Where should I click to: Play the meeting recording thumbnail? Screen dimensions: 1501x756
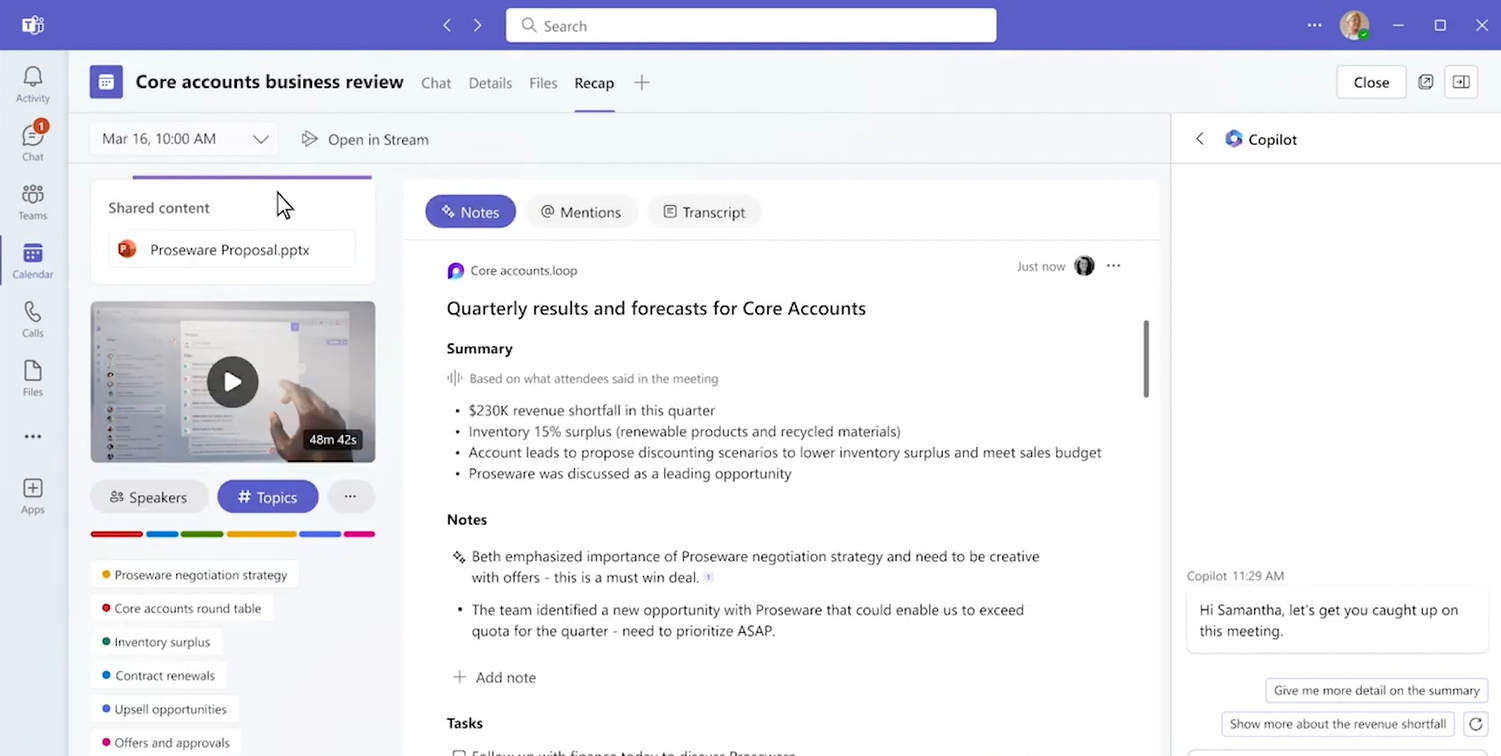[x=233, y=382]
